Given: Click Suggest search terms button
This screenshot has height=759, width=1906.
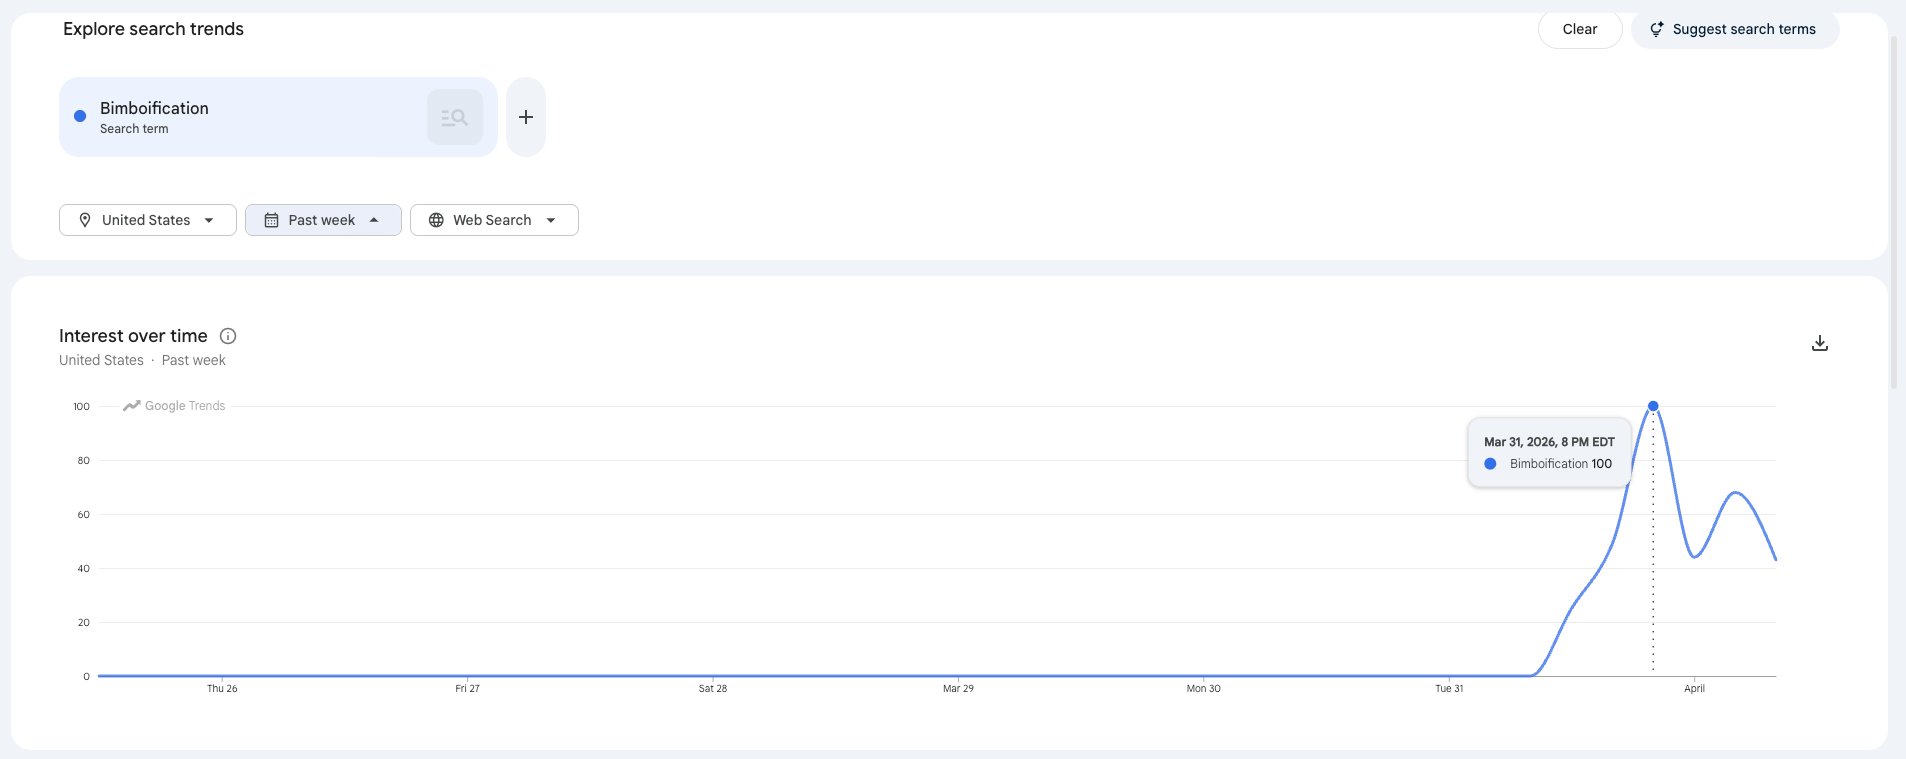Looking at the screenshot, I should pyautogui.click(x=1735, y=29).
